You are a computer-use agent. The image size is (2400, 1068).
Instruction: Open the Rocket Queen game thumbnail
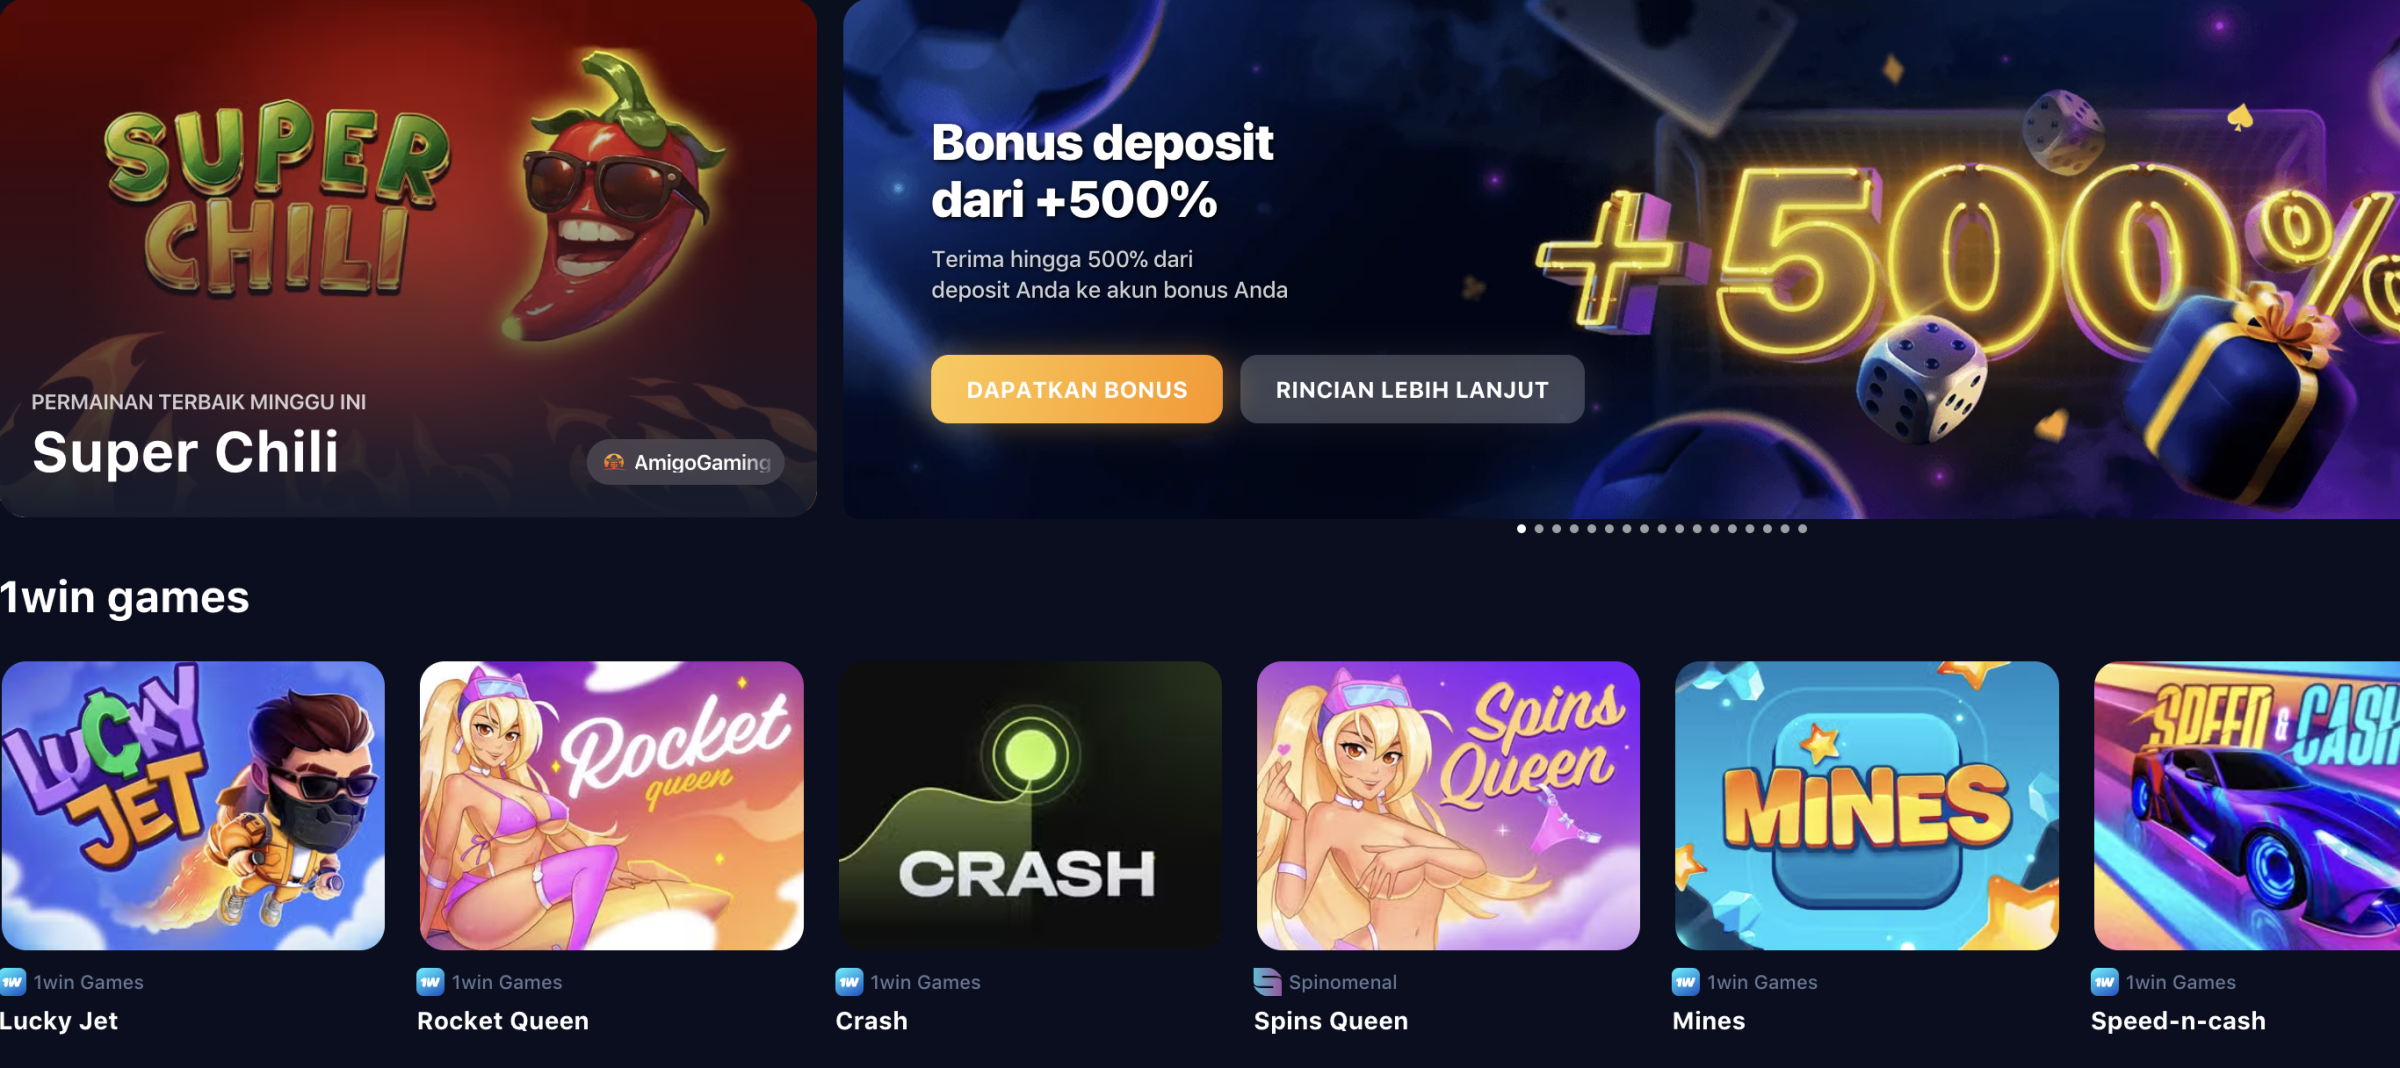pos(611,806)
